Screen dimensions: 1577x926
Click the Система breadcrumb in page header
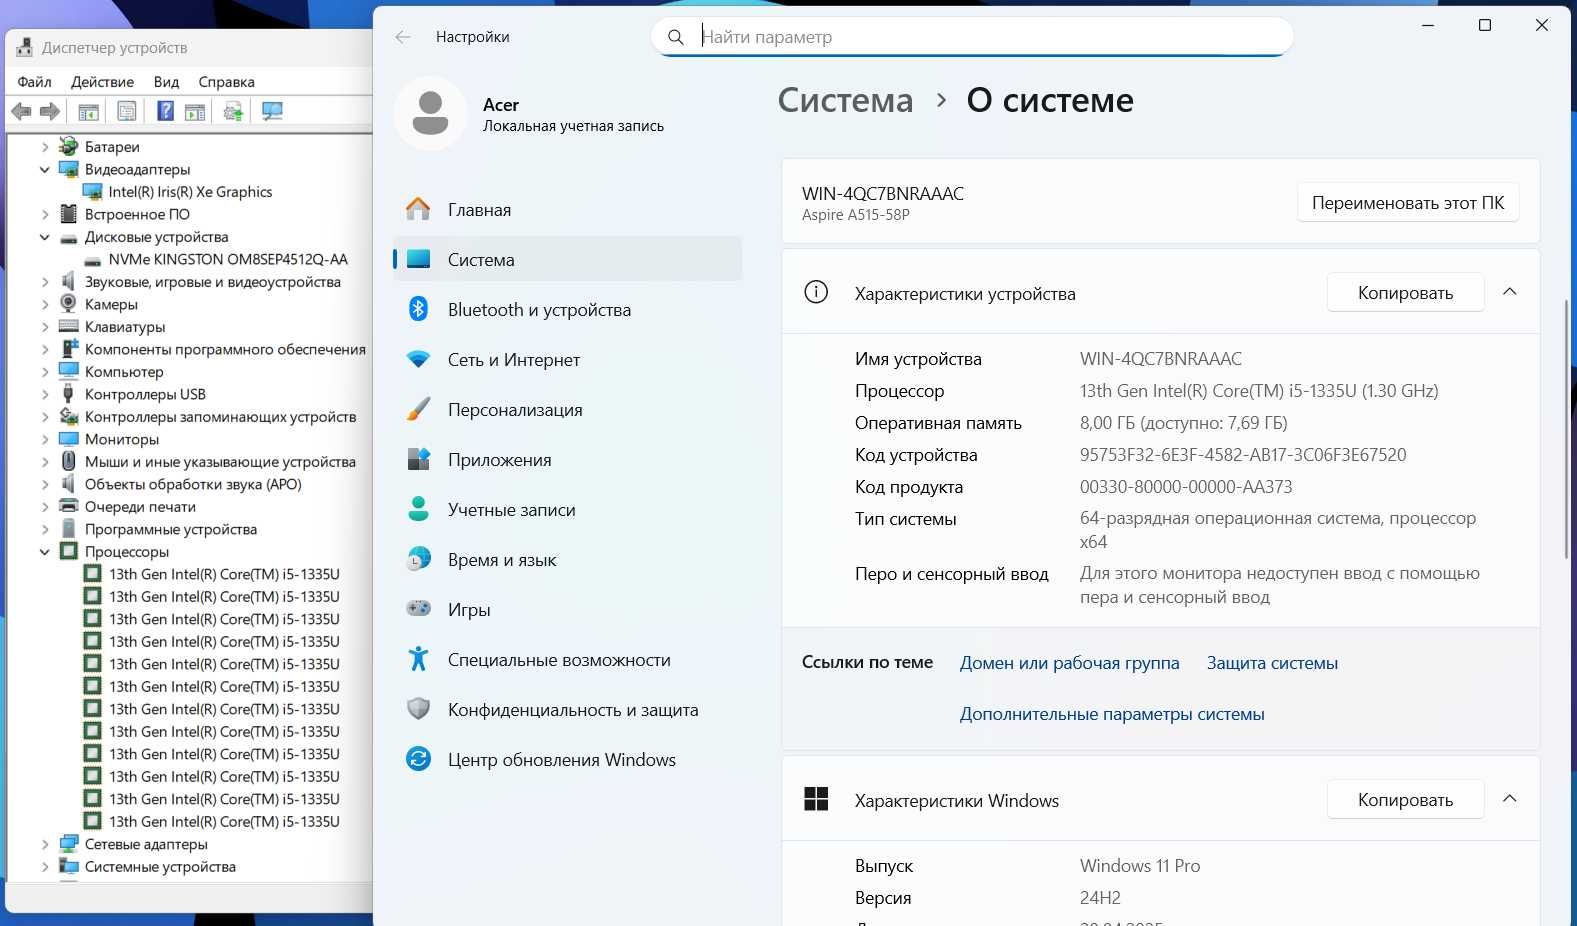[x=845, y=100]
